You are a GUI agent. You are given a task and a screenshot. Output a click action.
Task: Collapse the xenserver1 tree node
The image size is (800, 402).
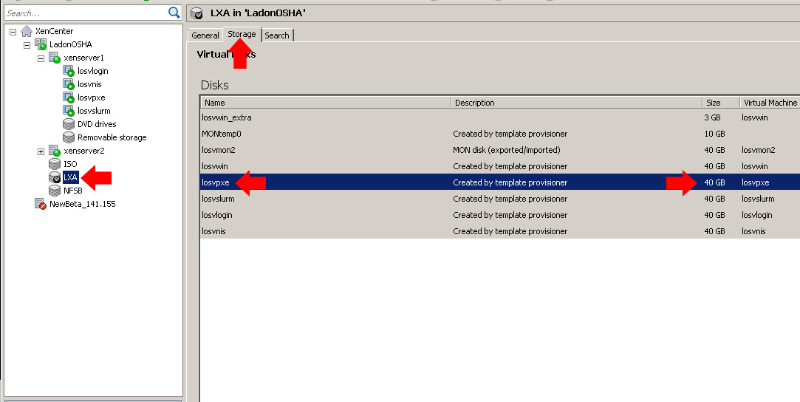(x=40, y=58)
